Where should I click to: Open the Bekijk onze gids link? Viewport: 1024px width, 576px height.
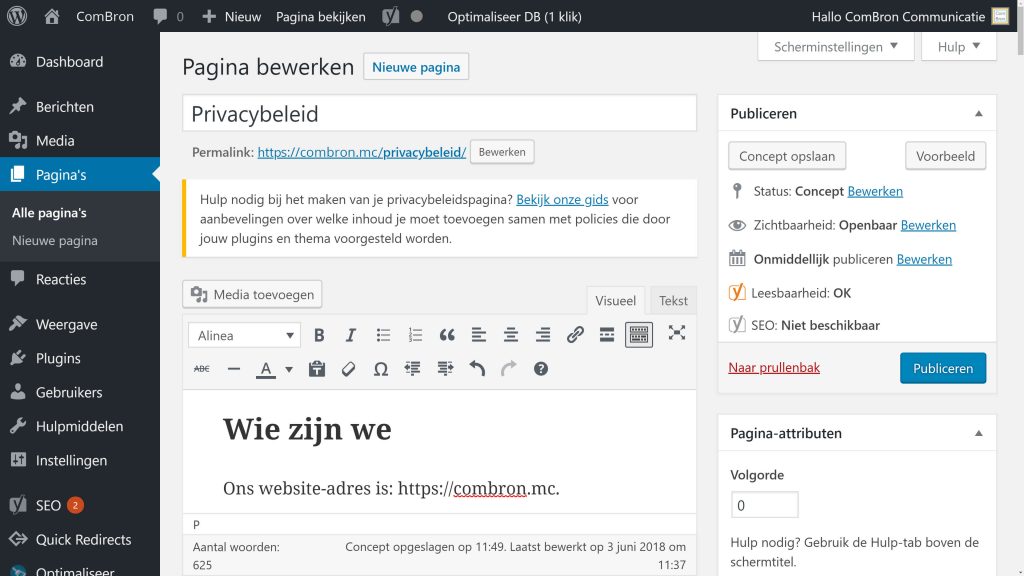(563, 198)
